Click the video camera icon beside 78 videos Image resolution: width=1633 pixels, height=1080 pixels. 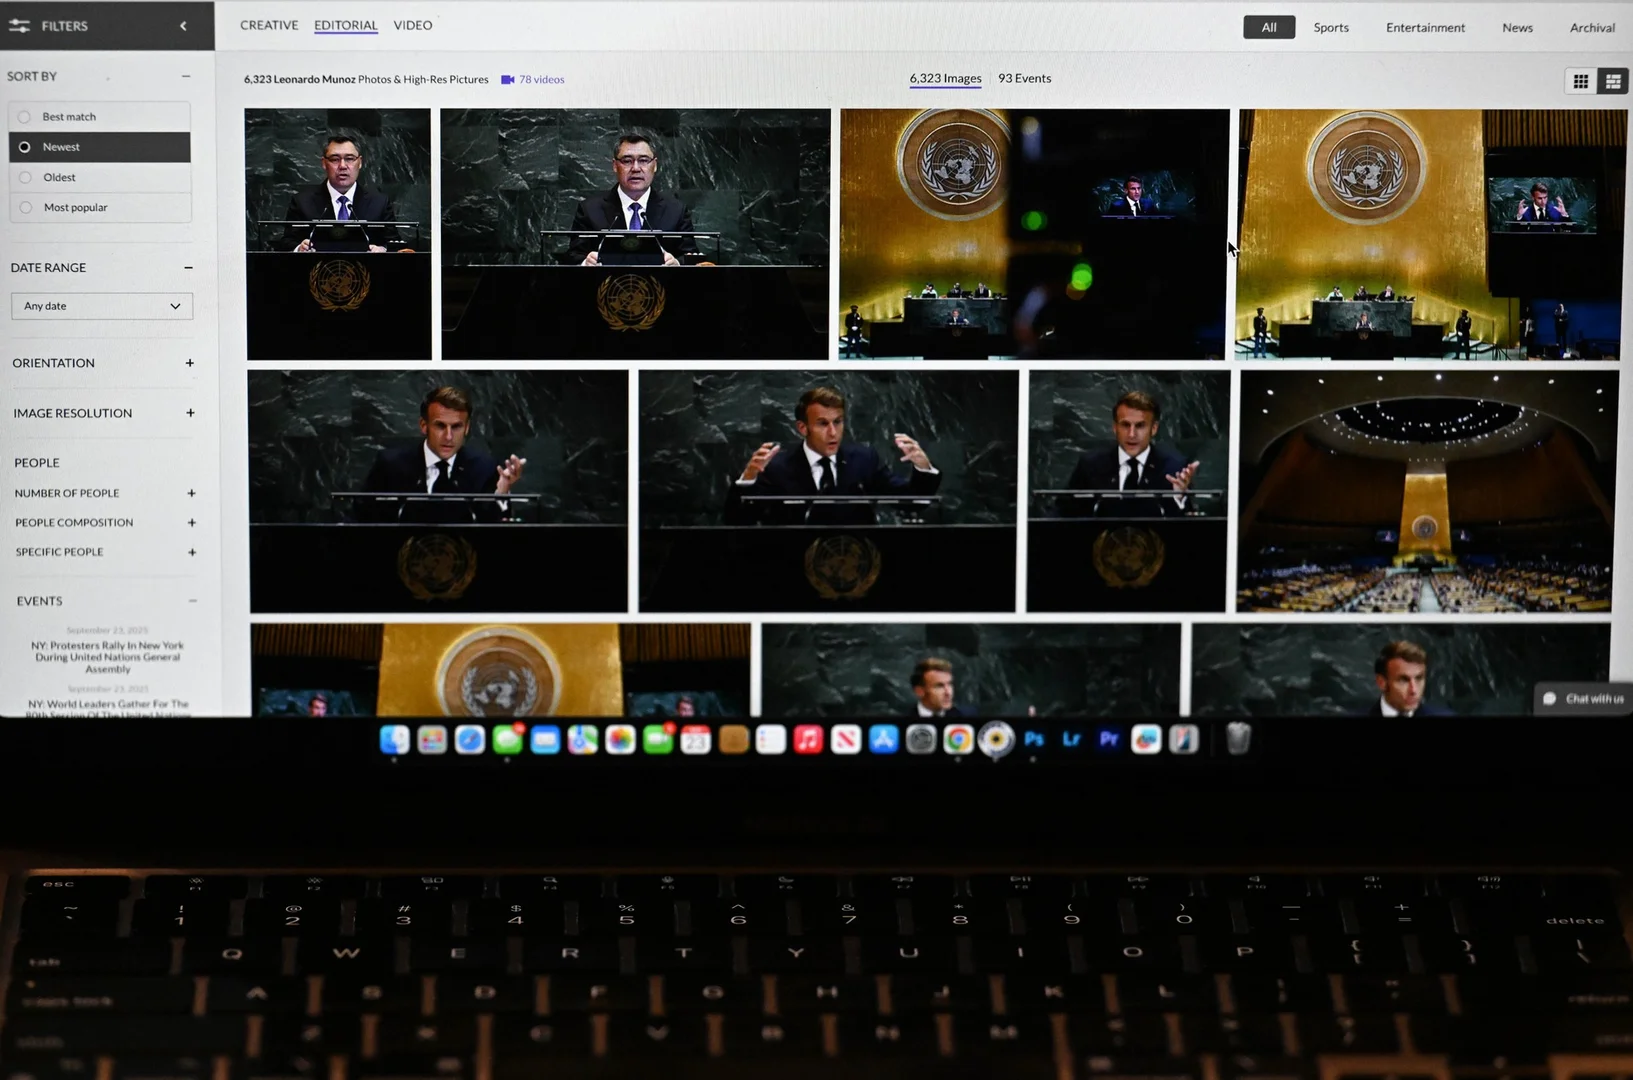(x=508, y=80)
